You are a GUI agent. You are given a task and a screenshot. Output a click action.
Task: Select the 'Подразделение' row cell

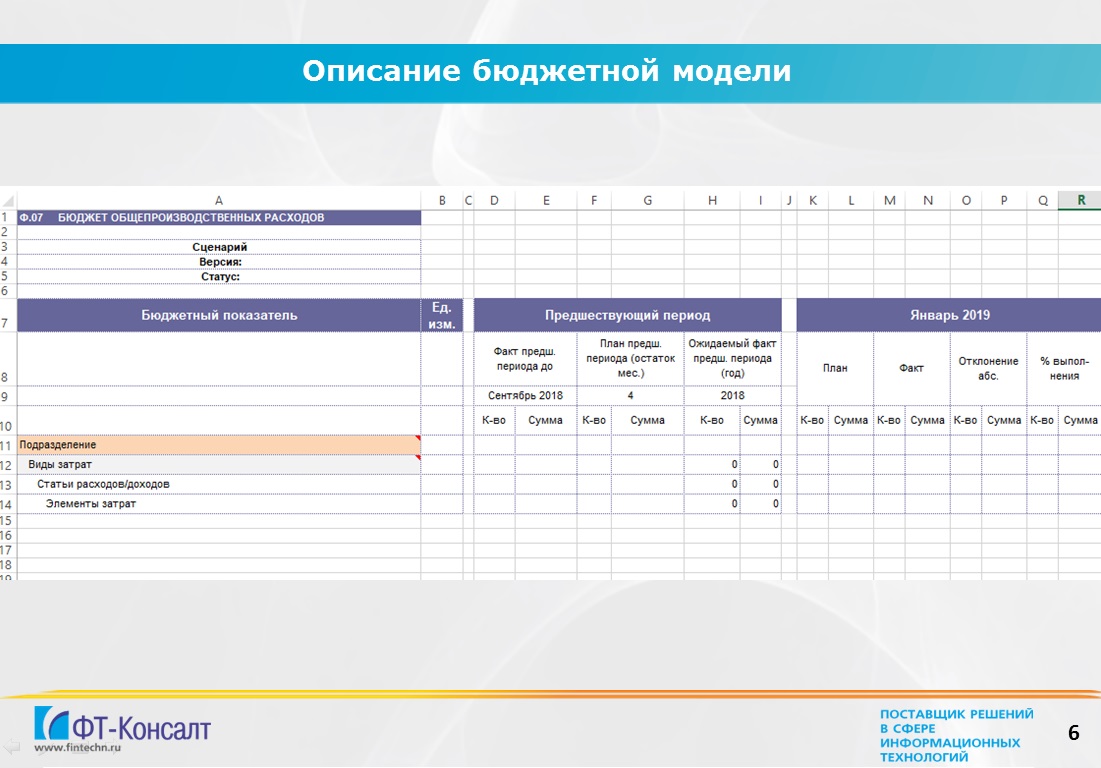pyautogui.click(x=218, y=445)
